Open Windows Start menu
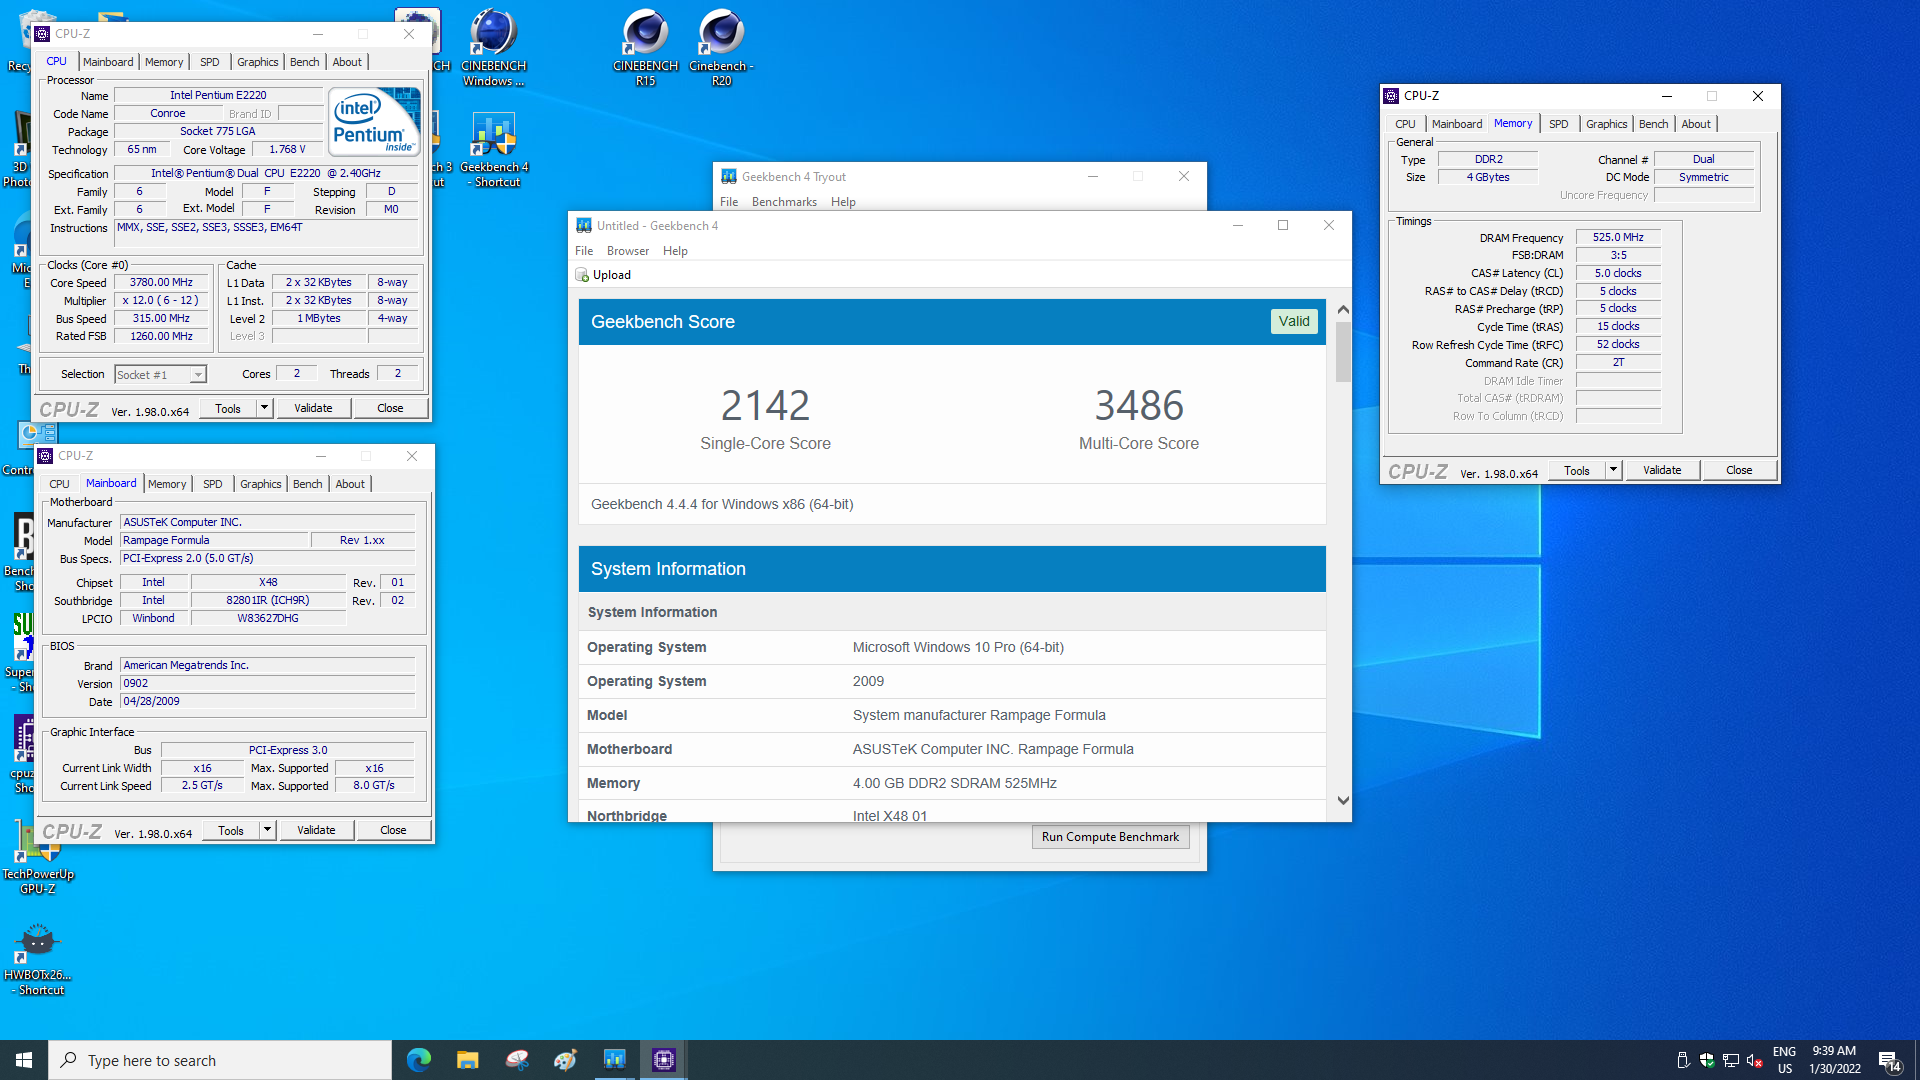1920x1080 pixels. (x=24, y=1060)
